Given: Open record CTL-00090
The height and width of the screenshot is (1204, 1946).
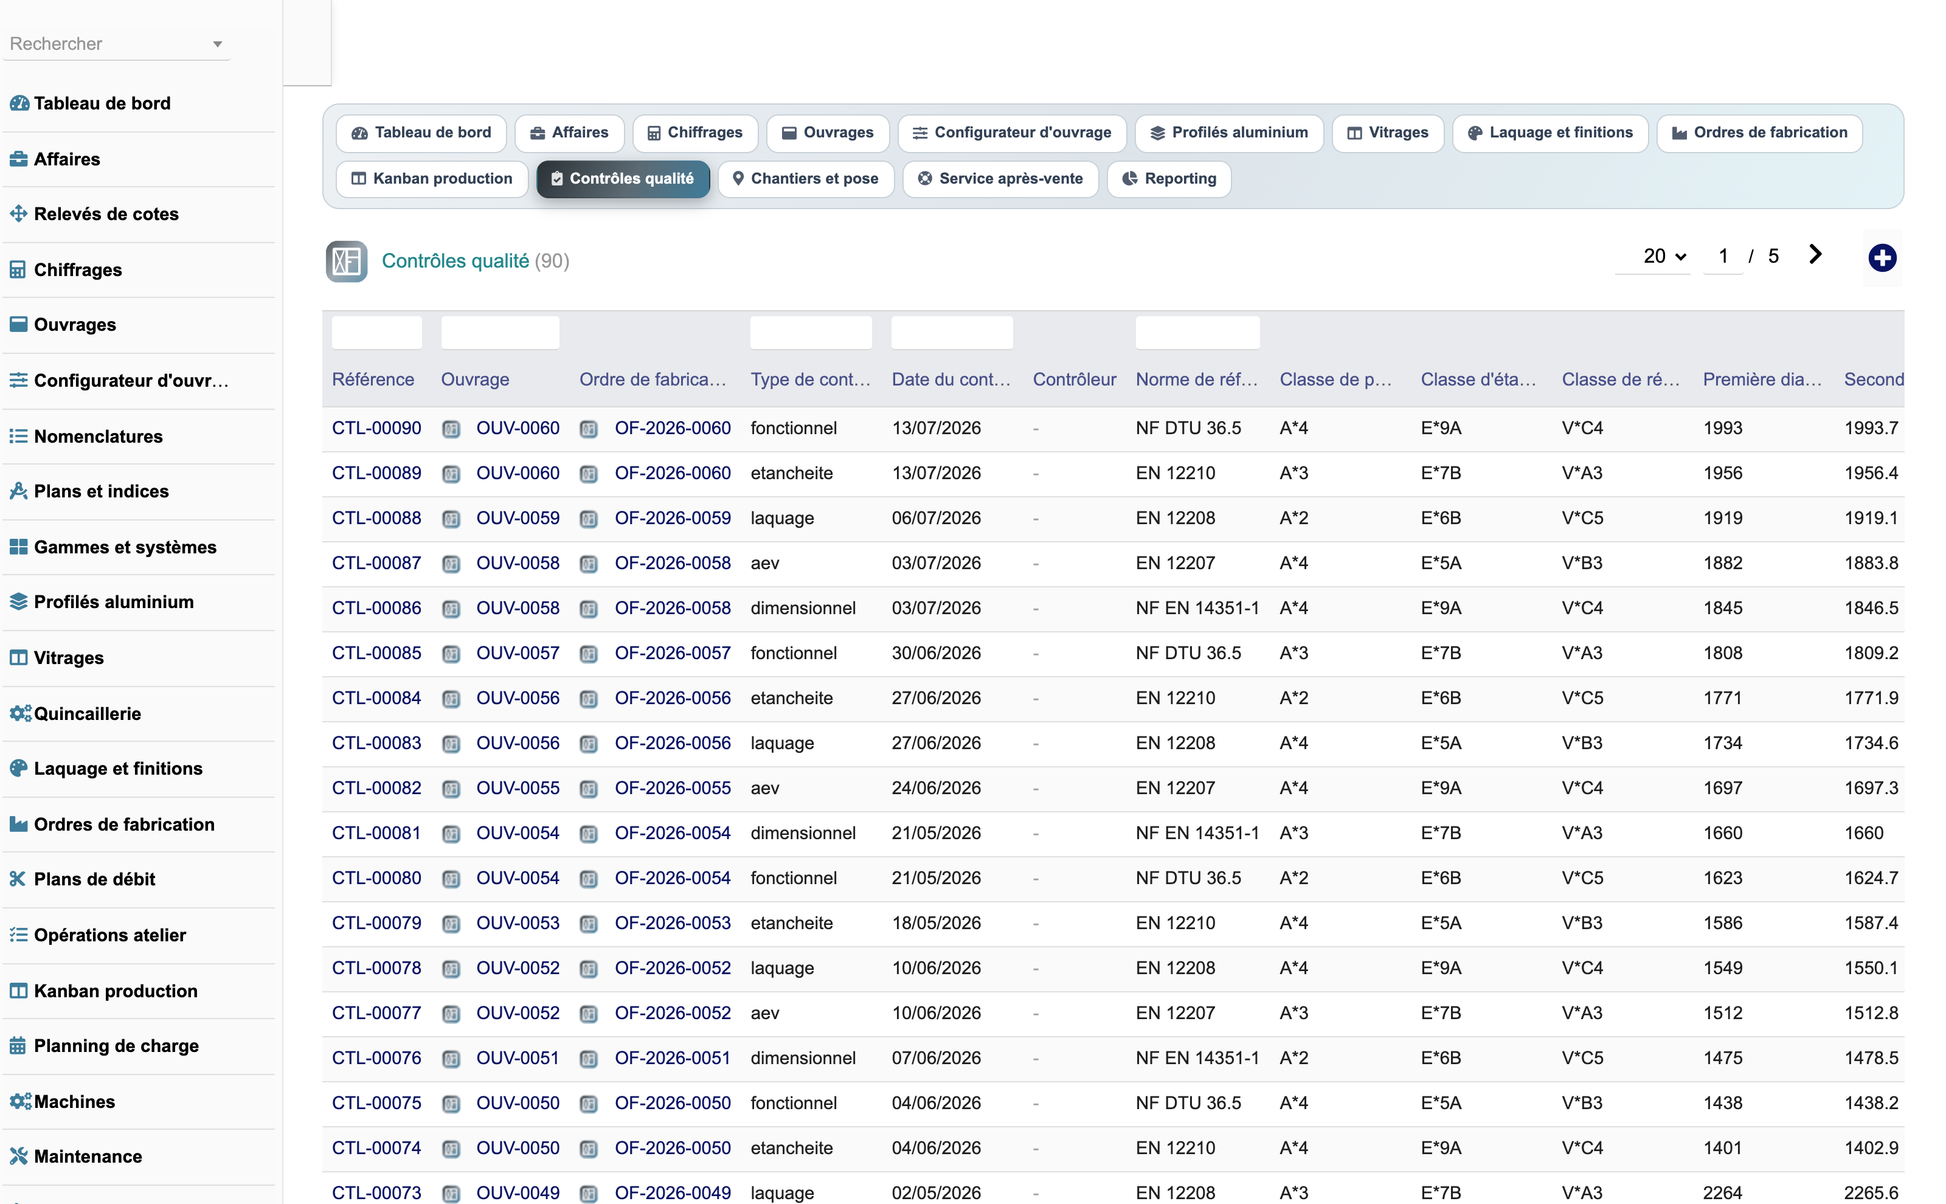Looking at the screenshot, I should 376,428.
